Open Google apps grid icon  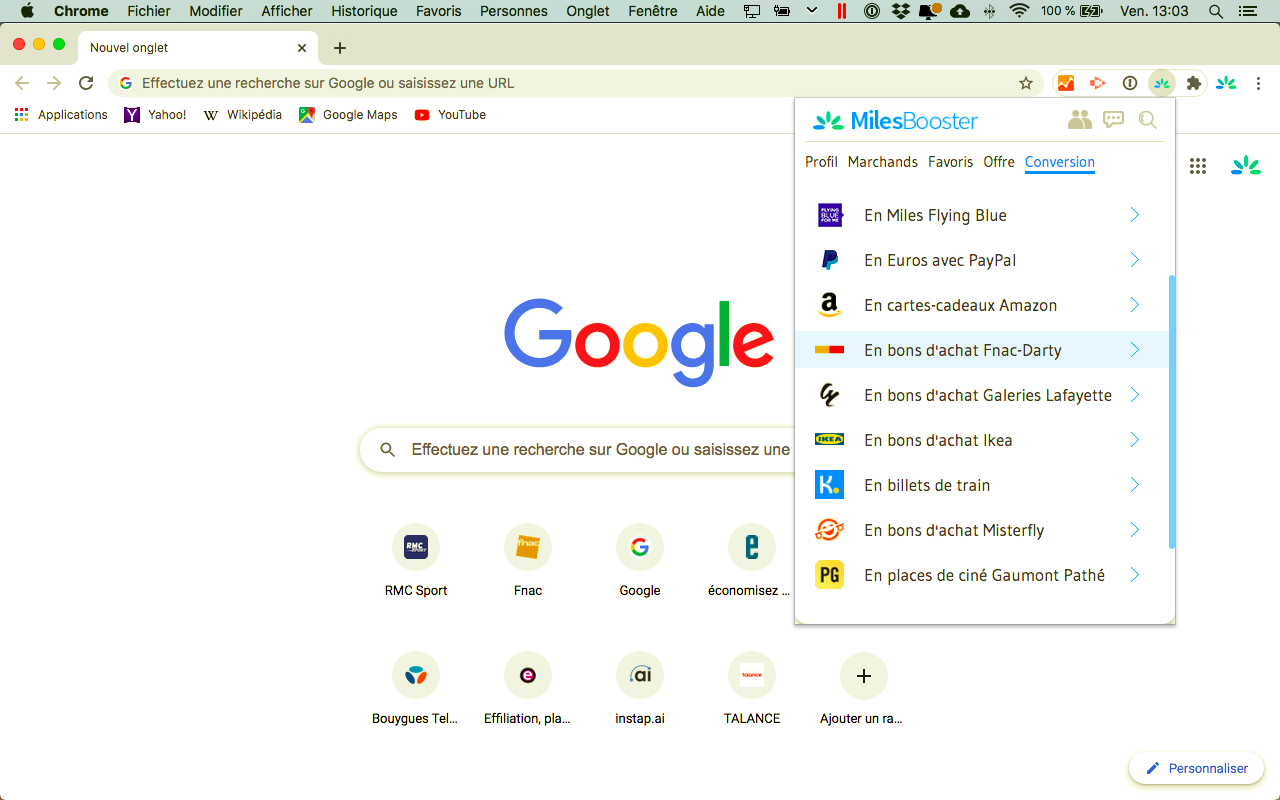click(1198, 166)
